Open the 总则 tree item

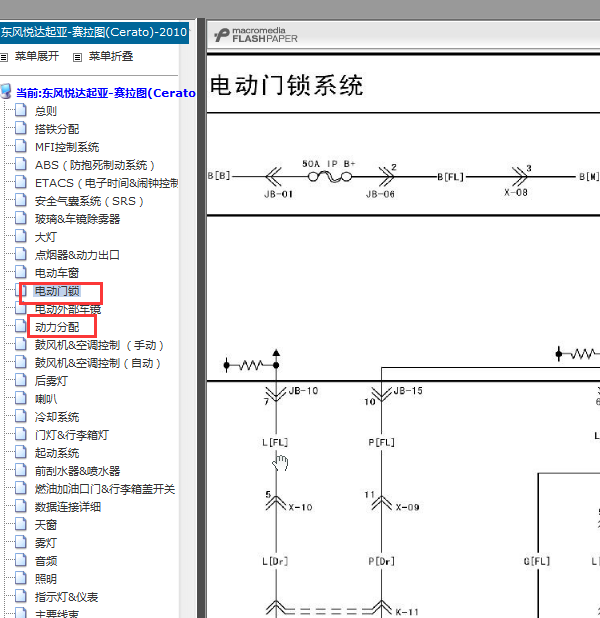tap(46, 111)
